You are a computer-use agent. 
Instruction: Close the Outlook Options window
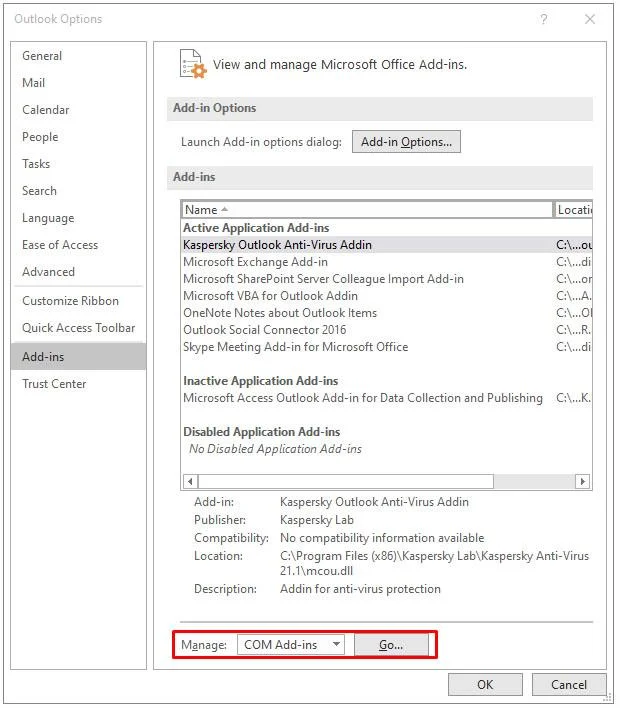click(x=590, y=19)
